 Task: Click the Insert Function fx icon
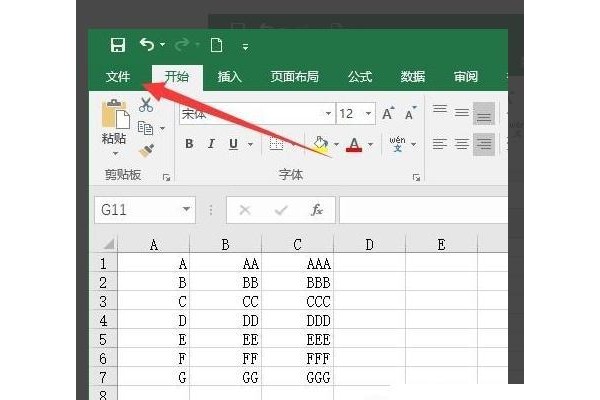(317, 210)
